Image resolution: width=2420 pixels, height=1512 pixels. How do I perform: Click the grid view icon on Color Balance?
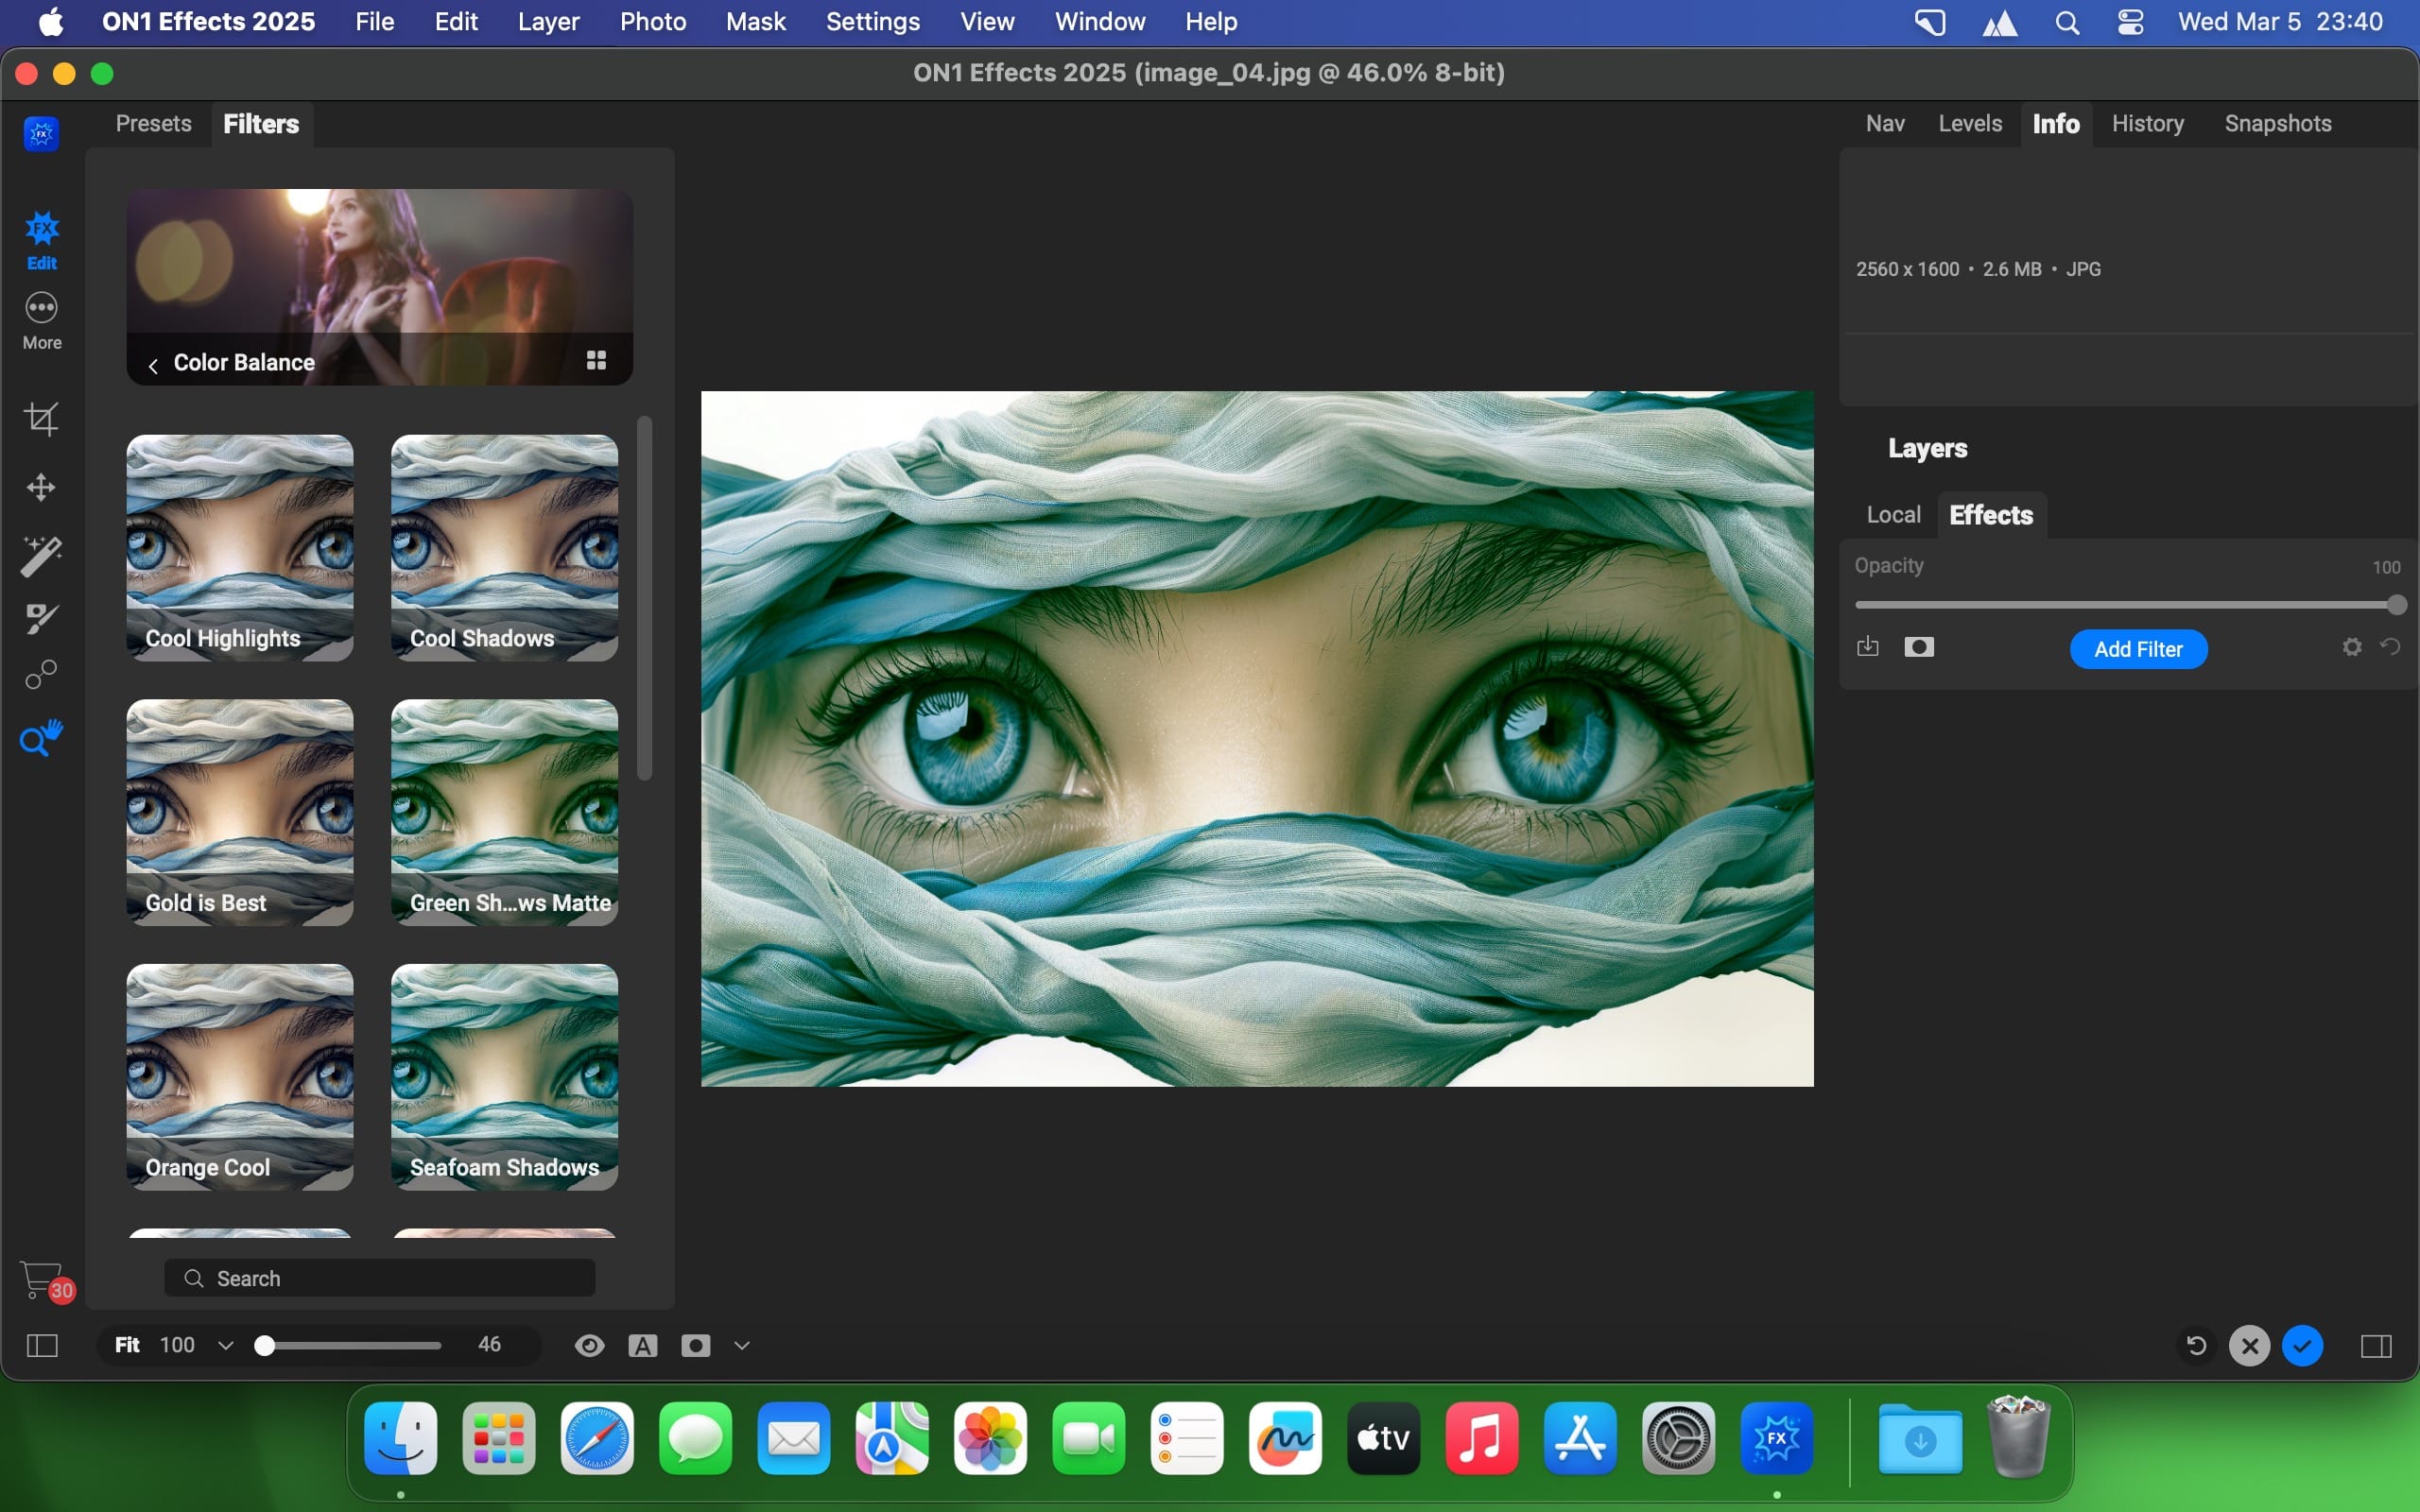pos(596,360)
